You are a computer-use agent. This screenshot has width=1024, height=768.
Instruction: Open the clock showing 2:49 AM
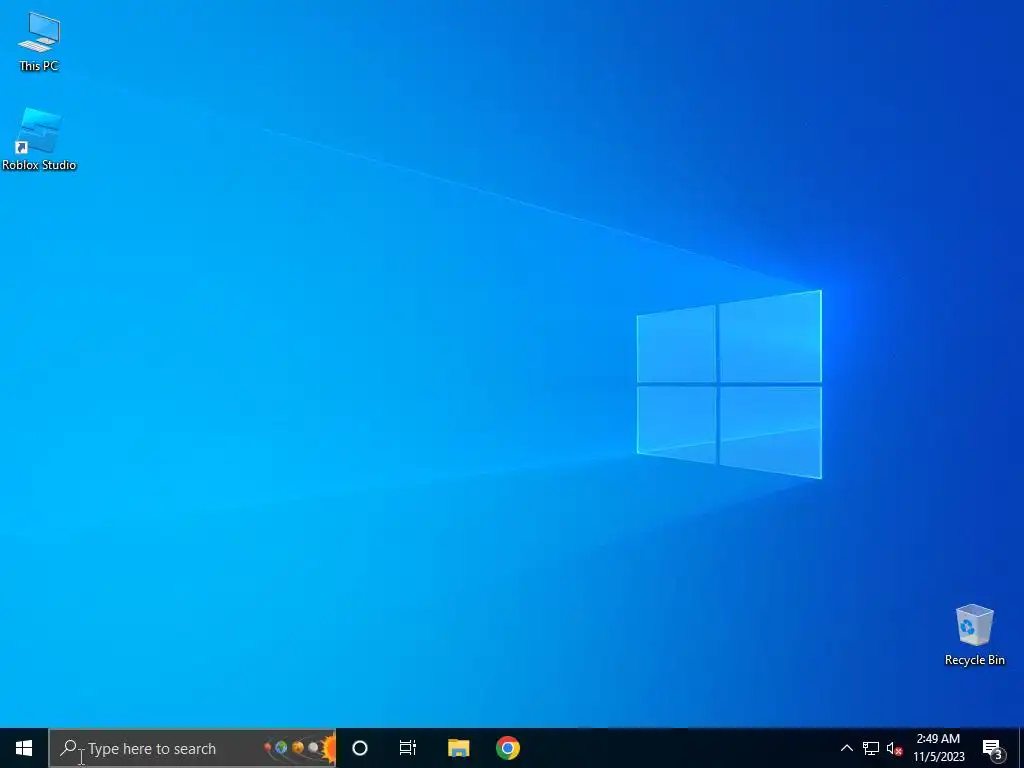click(x=938, y=748)
